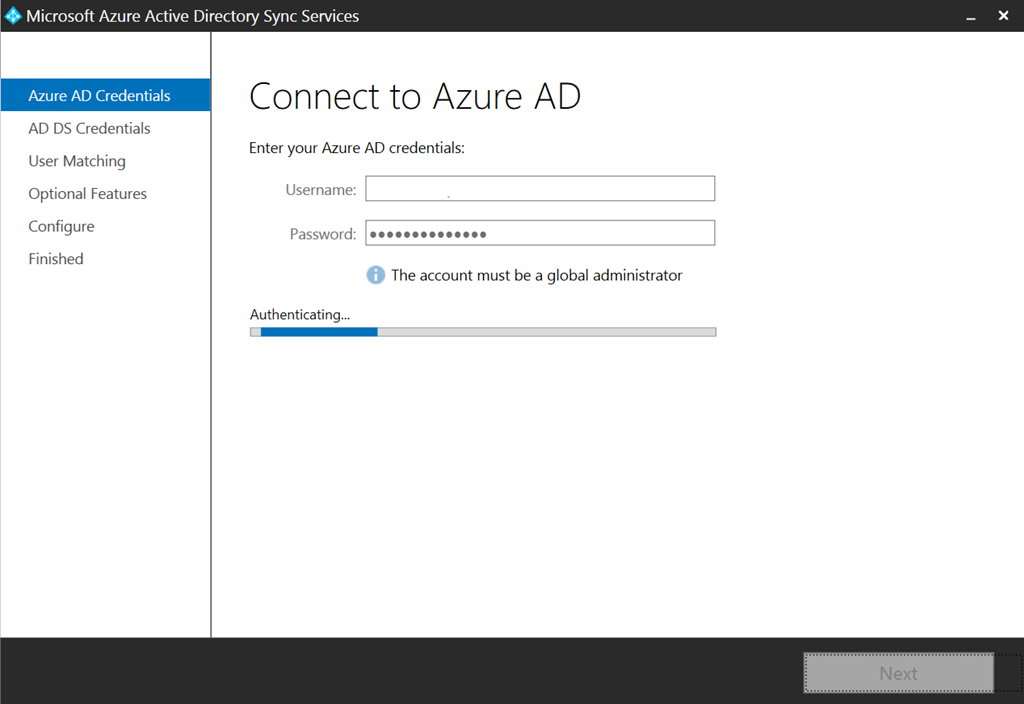This screenshot has width=1024, height=704.
Task: Close the Sync Services setup window
Action: (1003, 16)
